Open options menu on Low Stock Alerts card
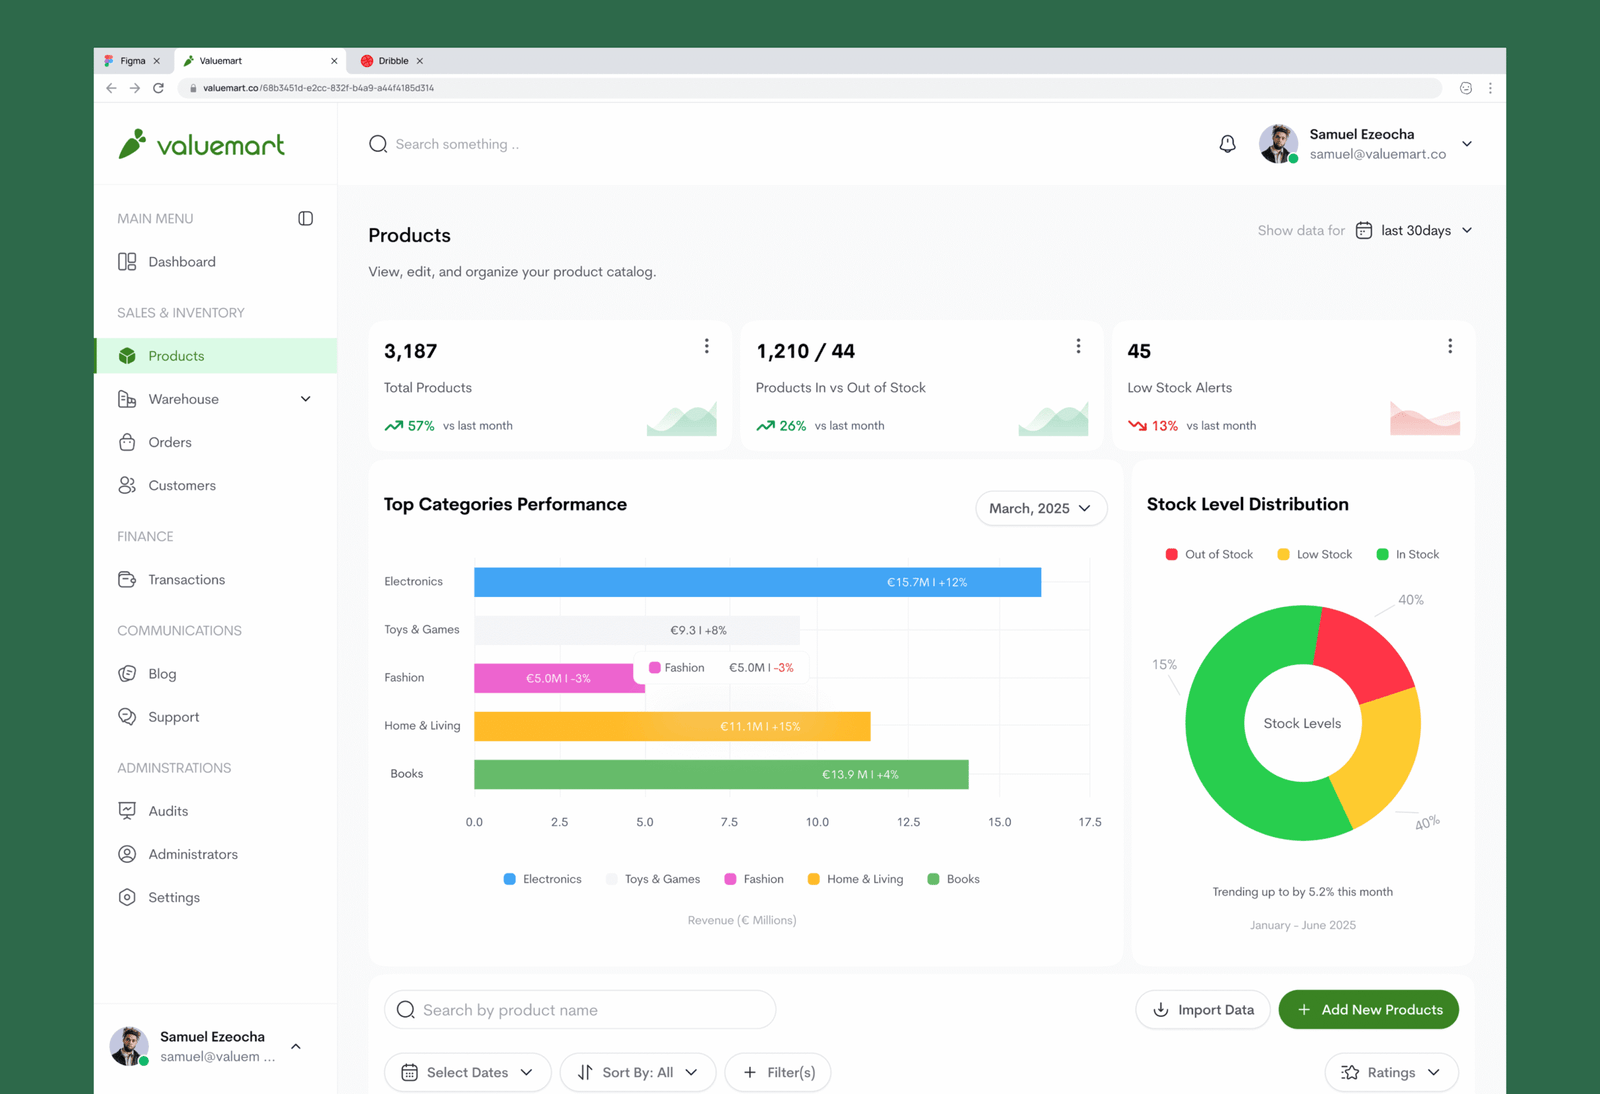 (x=1449, y=346)
